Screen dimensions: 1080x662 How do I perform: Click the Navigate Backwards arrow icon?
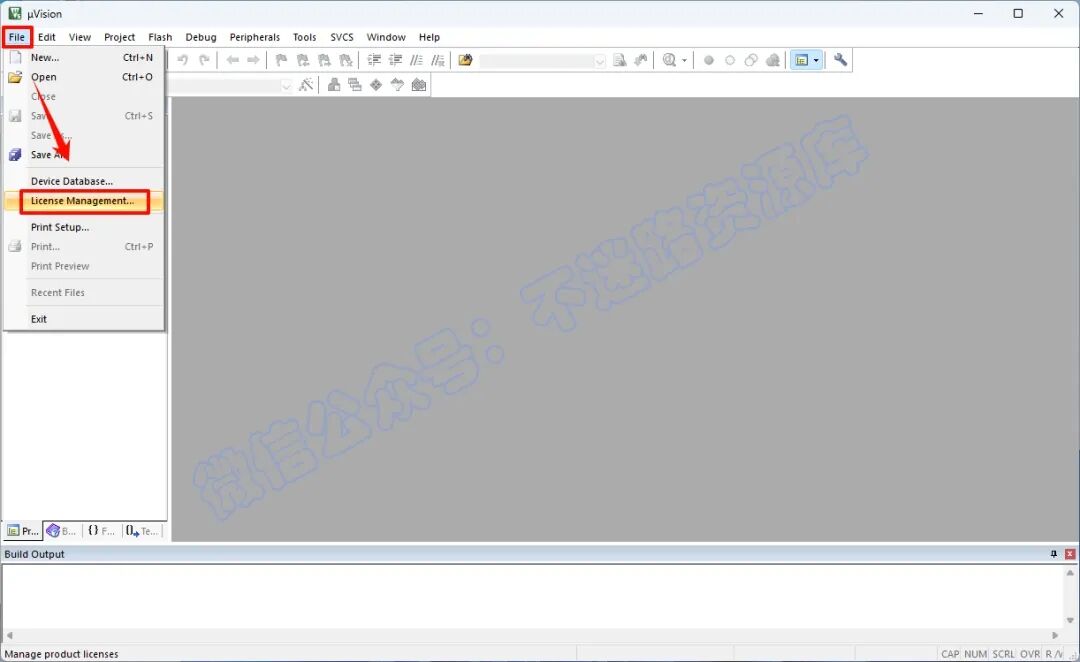233,60
